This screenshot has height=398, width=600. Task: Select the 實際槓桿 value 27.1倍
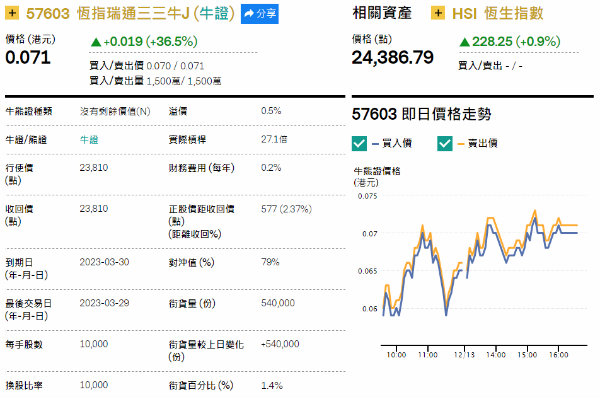point(274,139)
